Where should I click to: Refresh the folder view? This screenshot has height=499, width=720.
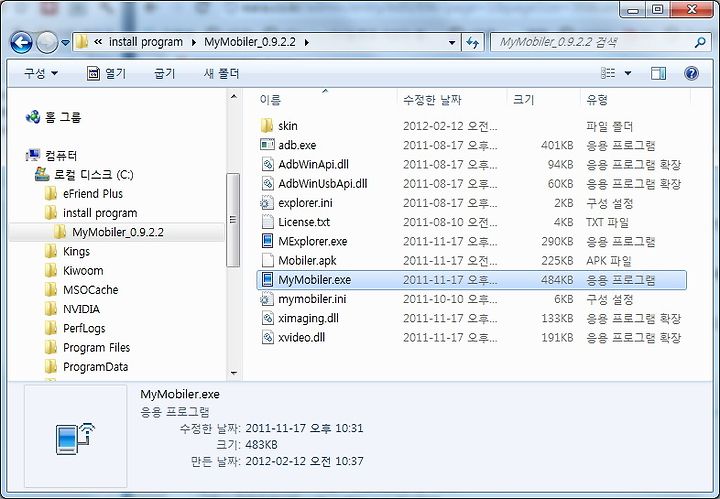[472, 43]
